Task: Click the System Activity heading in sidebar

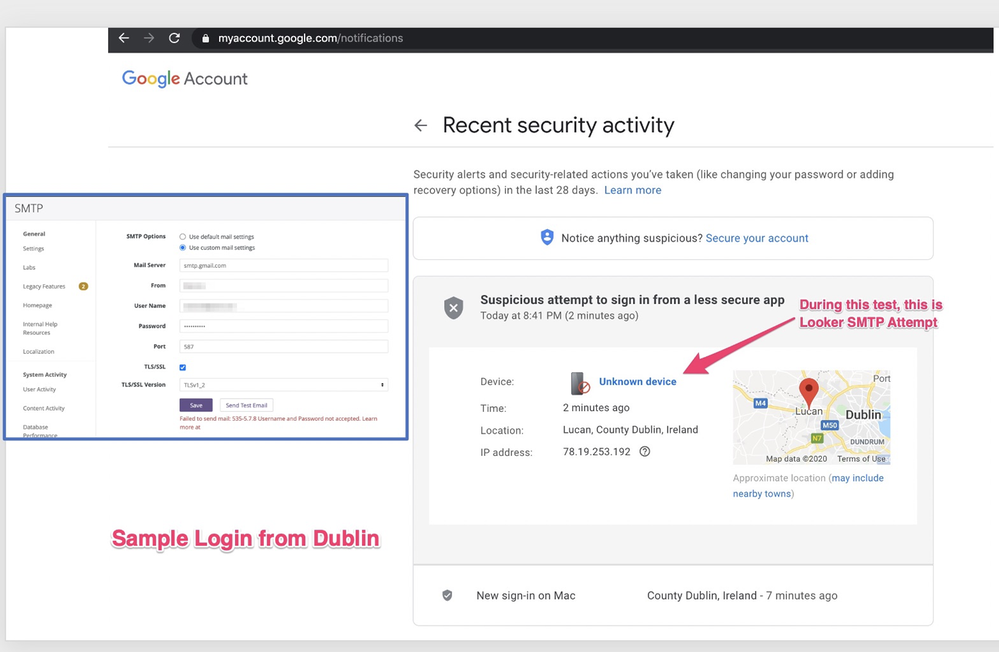Action: pyautogui.click(x=45, y=375)
